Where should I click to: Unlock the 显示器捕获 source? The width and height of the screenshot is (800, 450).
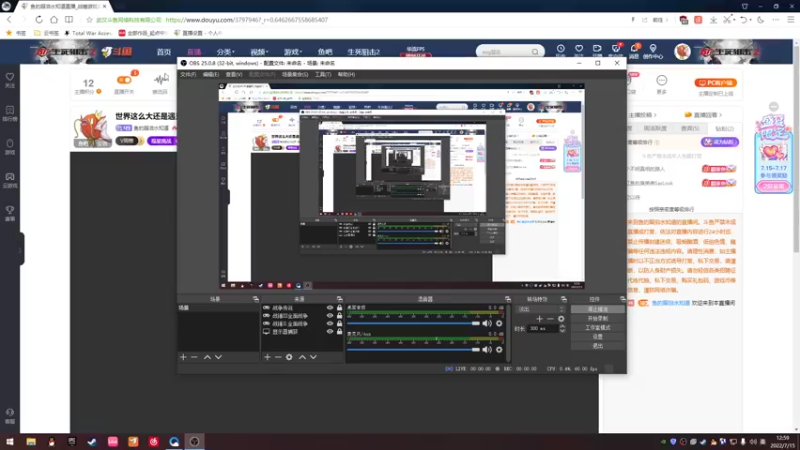pyautogui.click(x=339, y=332)
